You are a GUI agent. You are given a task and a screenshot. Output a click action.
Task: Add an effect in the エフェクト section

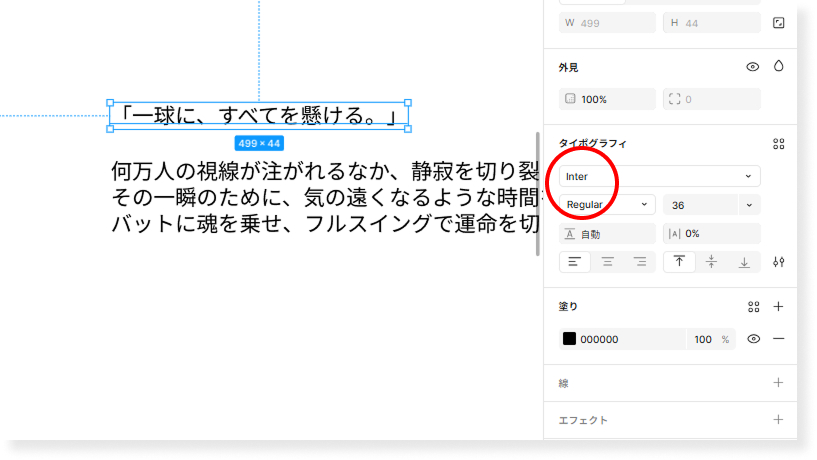778,420
